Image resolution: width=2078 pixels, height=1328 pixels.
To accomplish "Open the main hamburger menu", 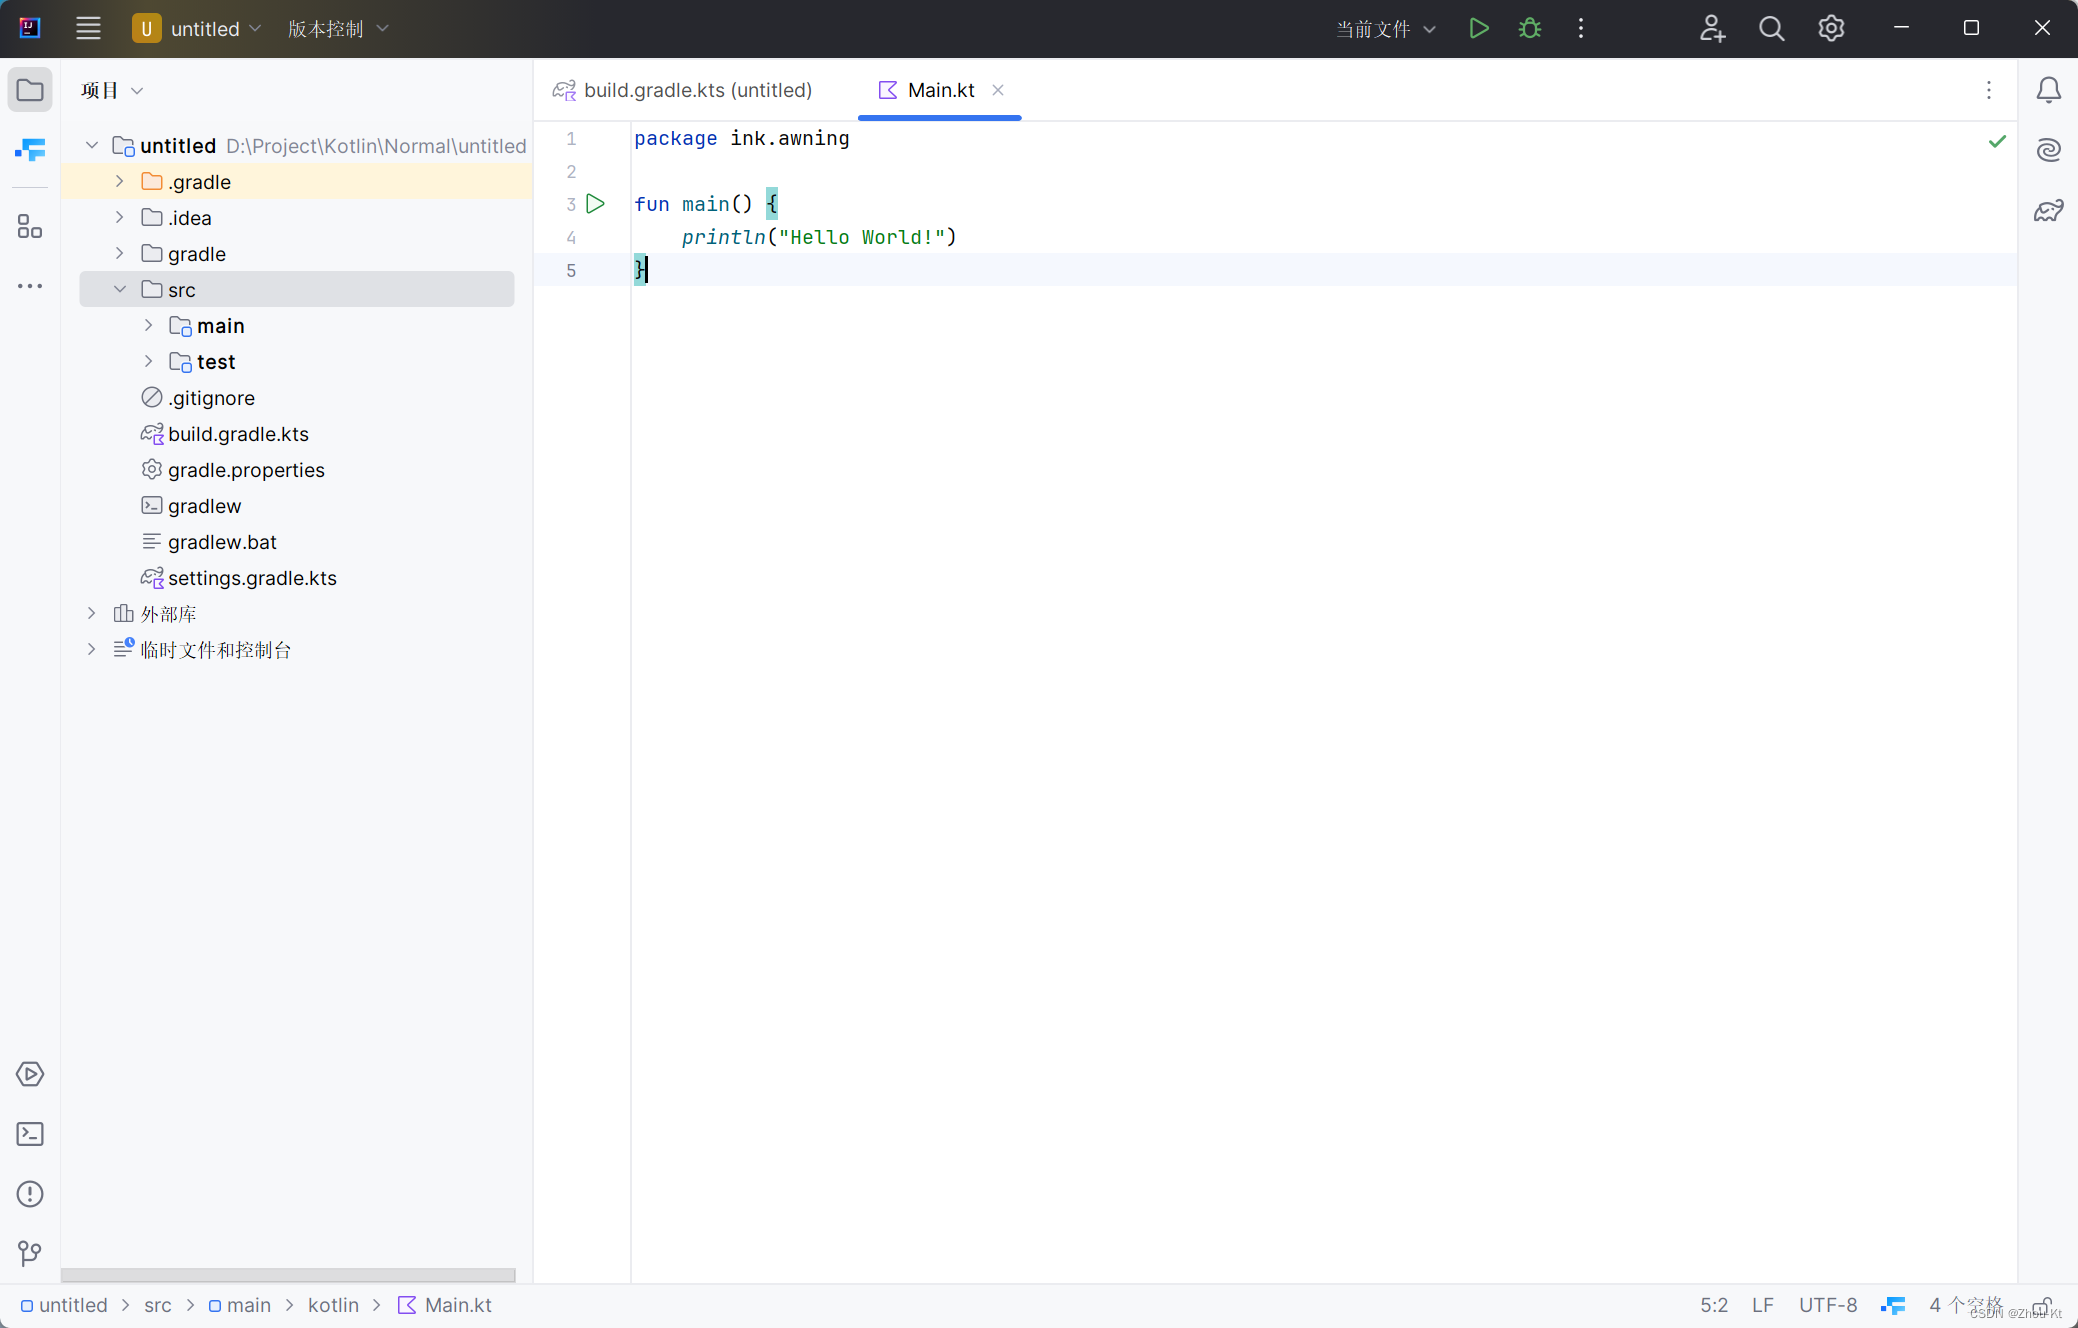I will (88, 28).
